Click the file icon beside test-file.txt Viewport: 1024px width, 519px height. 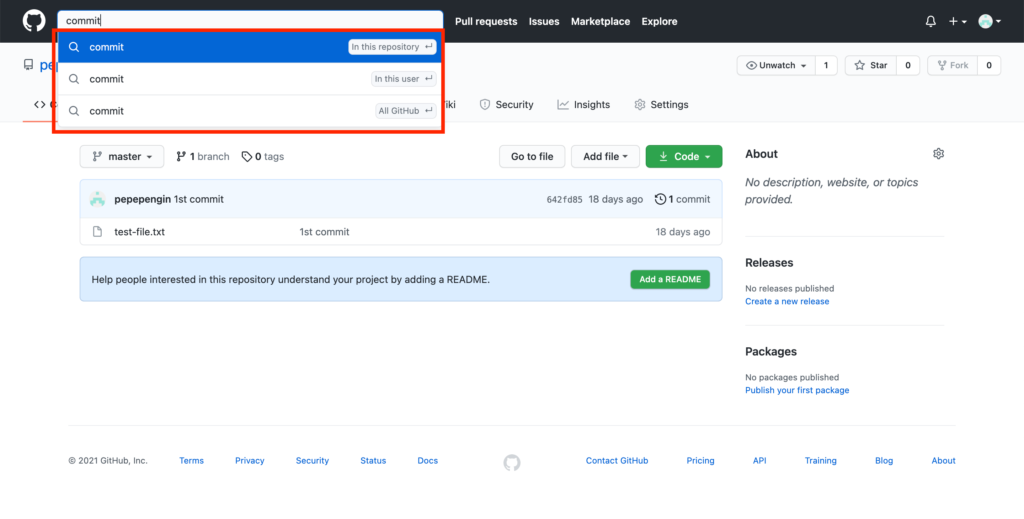pos(97,232)
